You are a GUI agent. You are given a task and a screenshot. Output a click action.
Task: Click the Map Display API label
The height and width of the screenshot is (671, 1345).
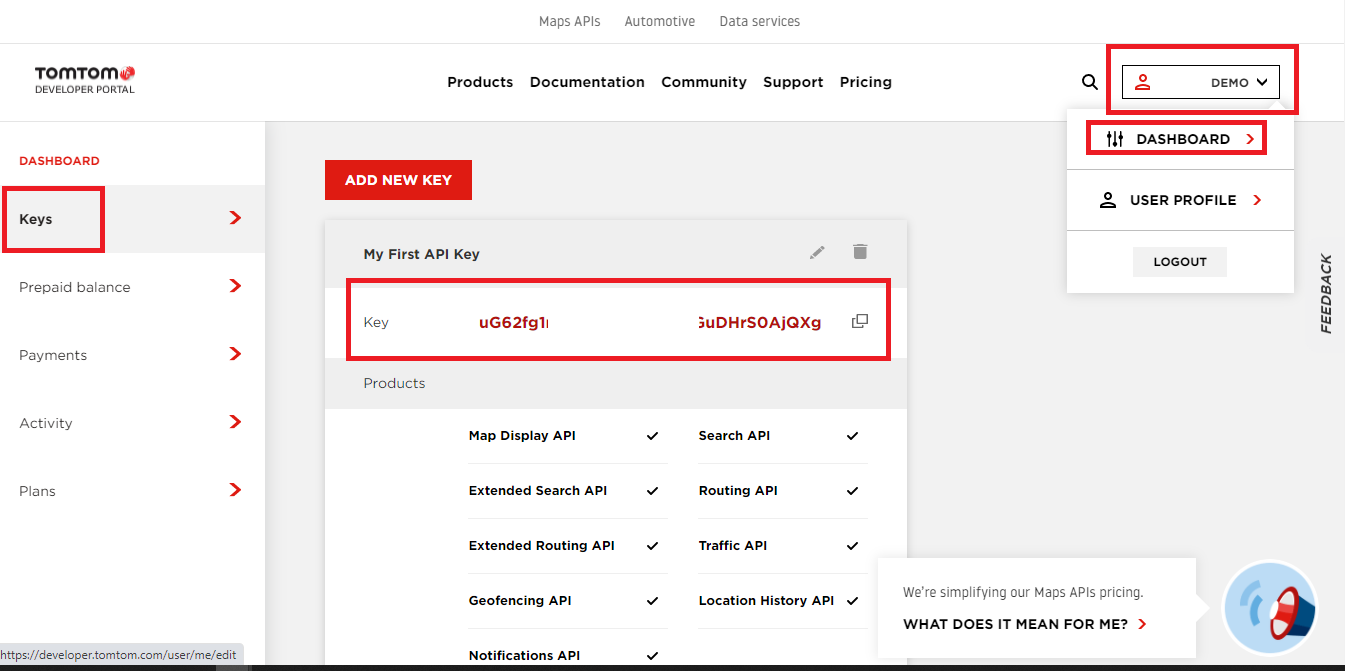pos(522,436)
